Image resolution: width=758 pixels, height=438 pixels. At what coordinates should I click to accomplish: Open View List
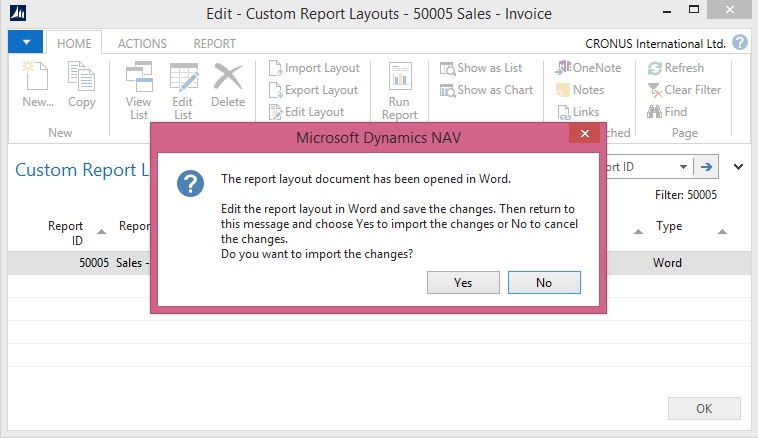(139, 90)
